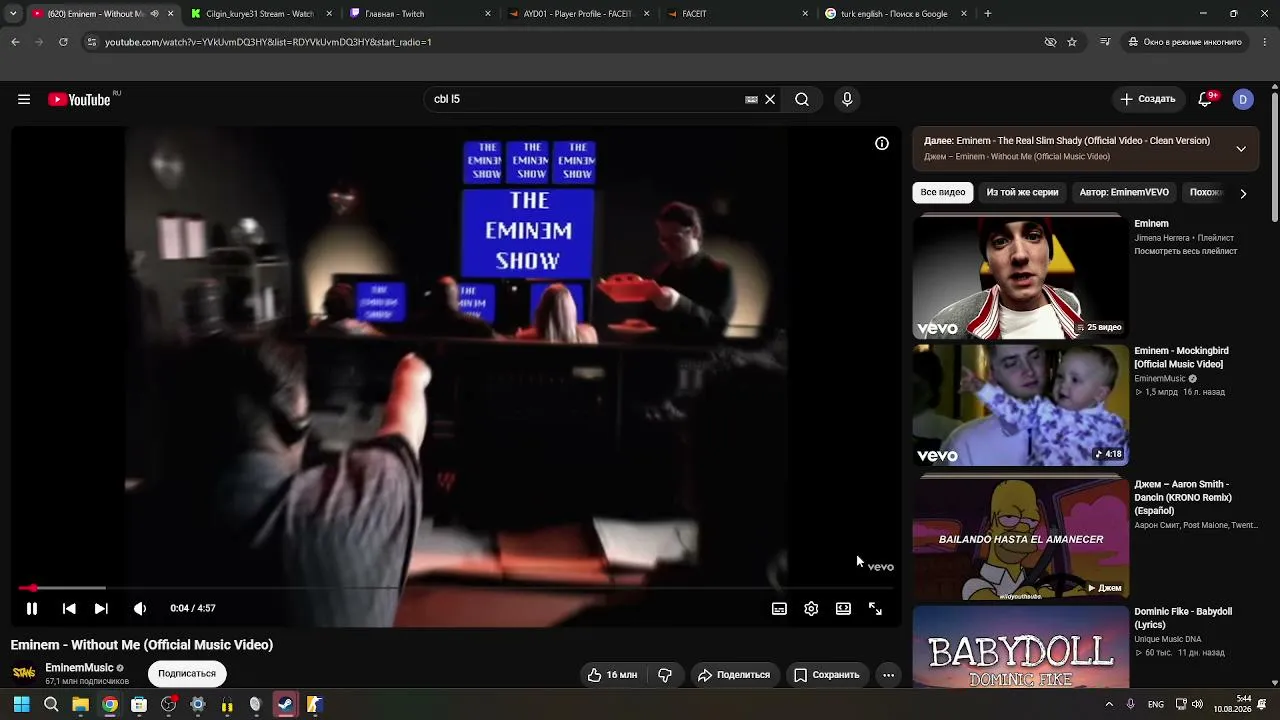Screen dimensions: 1280x720
Task: Open the account avatar menu
Action: click(1243, 99)
